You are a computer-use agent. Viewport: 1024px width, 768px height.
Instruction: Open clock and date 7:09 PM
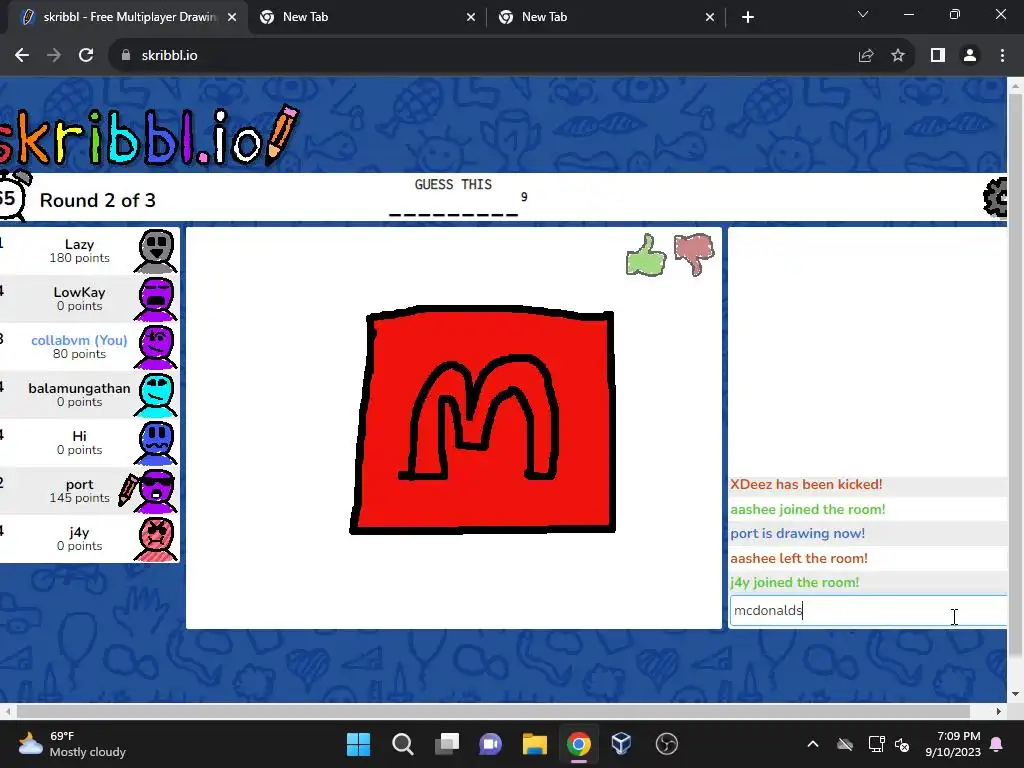(x=953, y=744)
